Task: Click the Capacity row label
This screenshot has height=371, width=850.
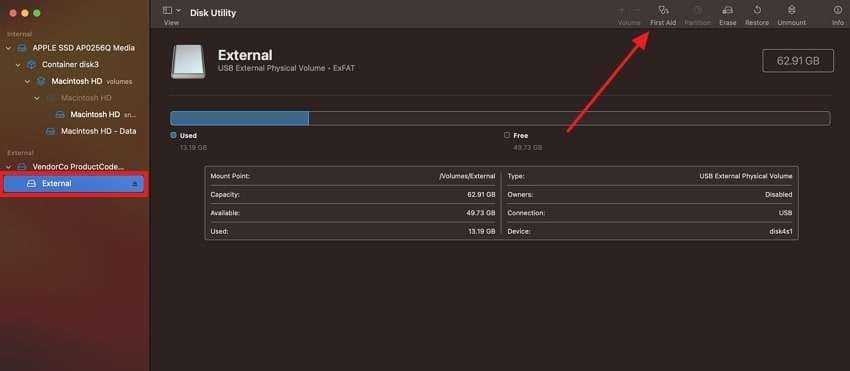Action: pyautogui.click(x=225, y=194)
